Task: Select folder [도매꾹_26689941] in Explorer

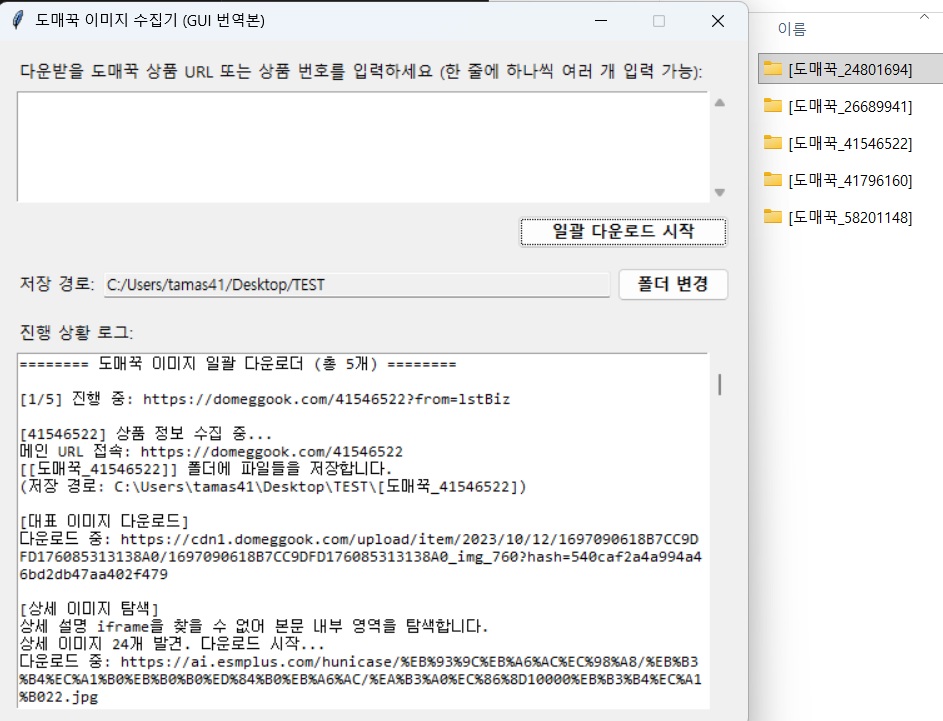Action: (x=850, y=106)
